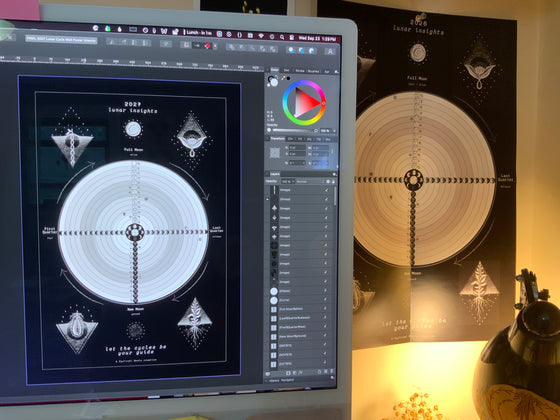
Task: Toggle visibility of the First Quarter text layer
Action: click(325, 326)
